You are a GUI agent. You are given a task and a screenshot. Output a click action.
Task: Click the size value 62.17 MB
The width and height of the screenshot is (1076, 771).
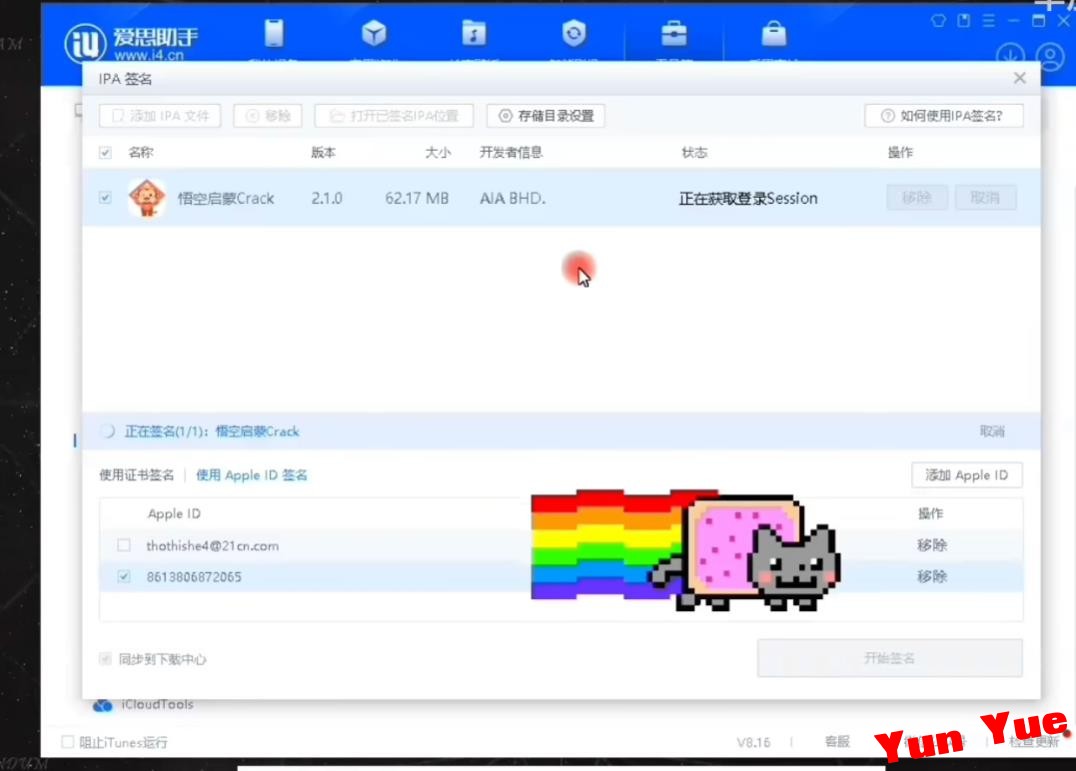point(417,198)
